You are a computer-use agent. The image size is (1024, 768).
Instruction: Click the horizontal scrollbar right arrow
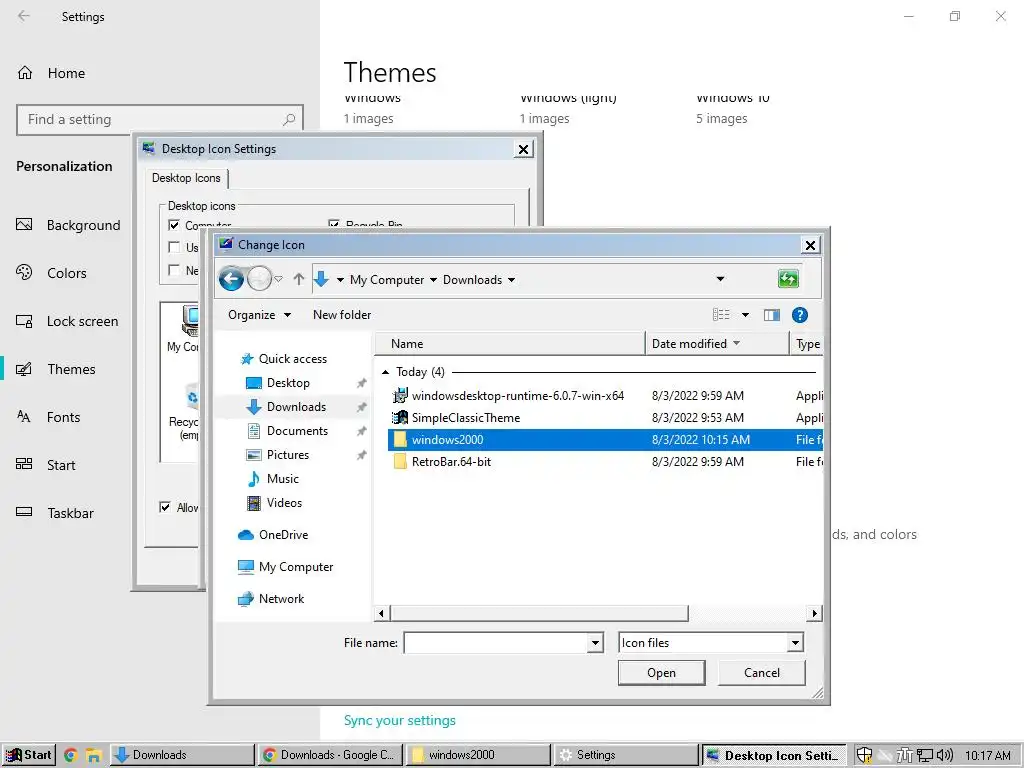(814, 613)
